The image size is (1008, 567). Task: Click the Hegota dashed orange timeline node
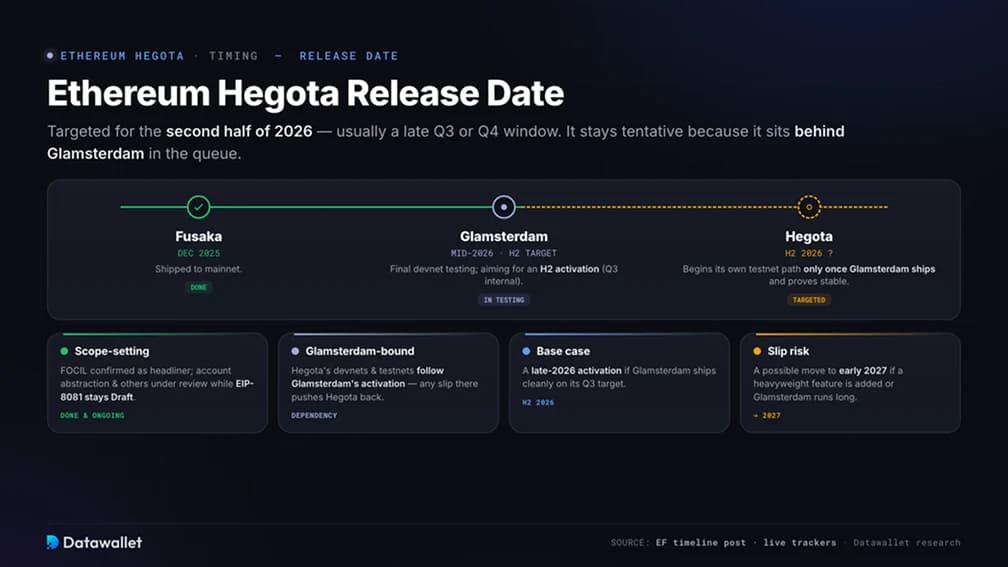point(809,207)
